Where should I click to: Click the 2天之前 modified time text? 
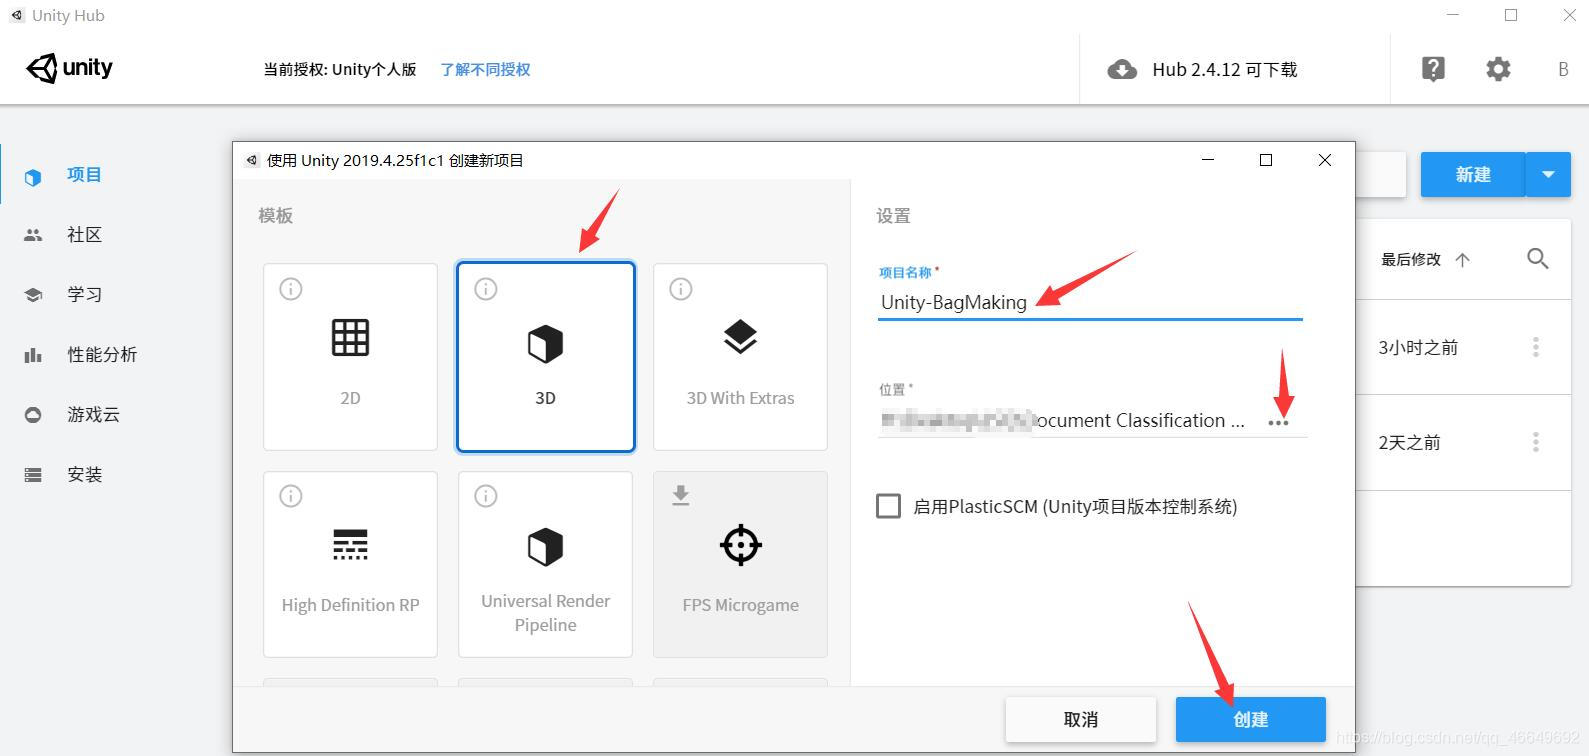1409,442
